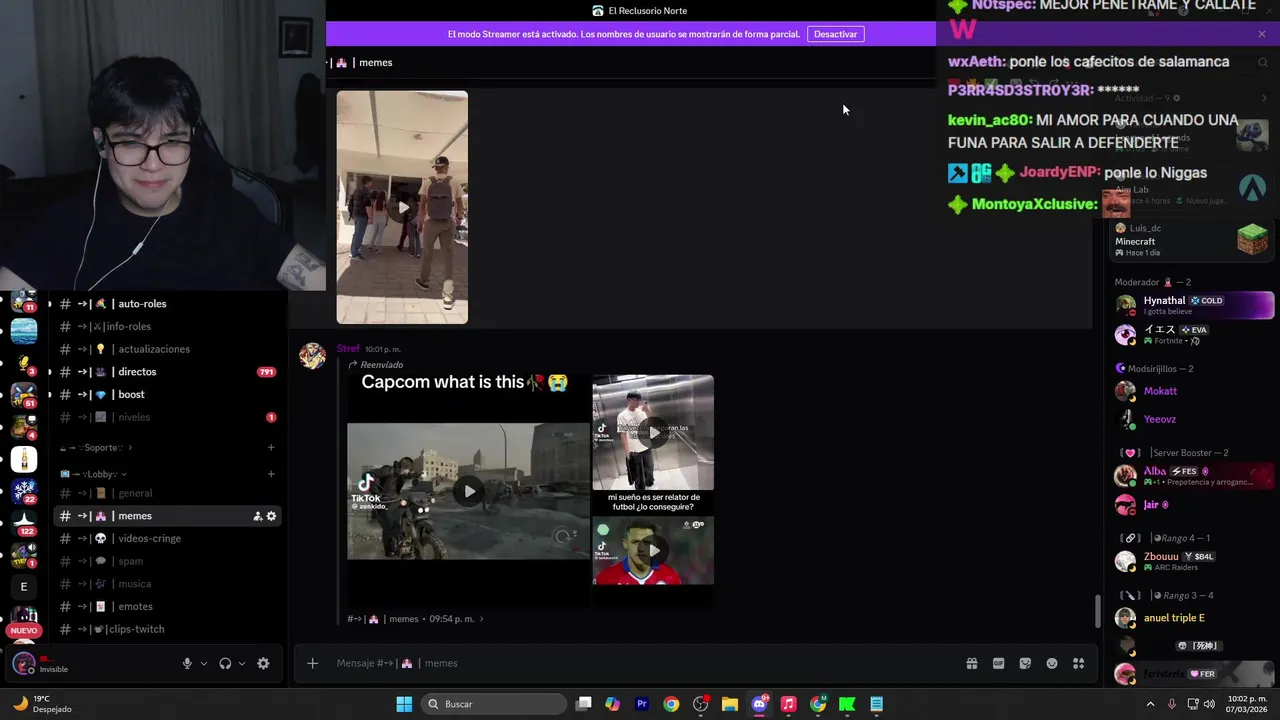
Task: Open the beer bottle server icon
Action: (x=24, y=459)
